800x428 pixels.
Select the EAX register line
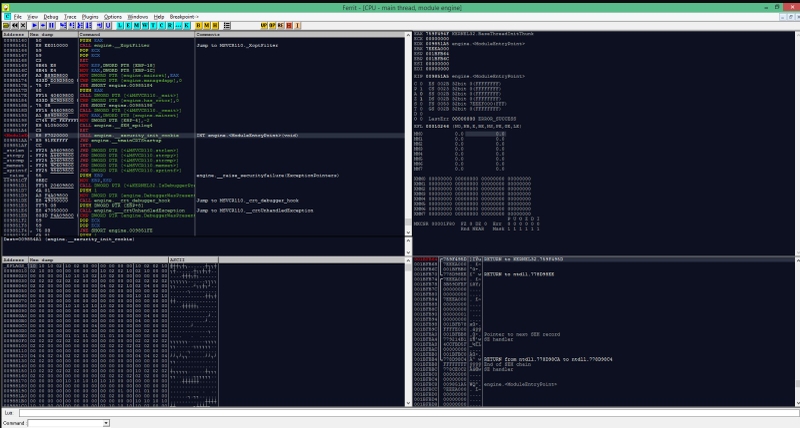(x=473, y=34)
